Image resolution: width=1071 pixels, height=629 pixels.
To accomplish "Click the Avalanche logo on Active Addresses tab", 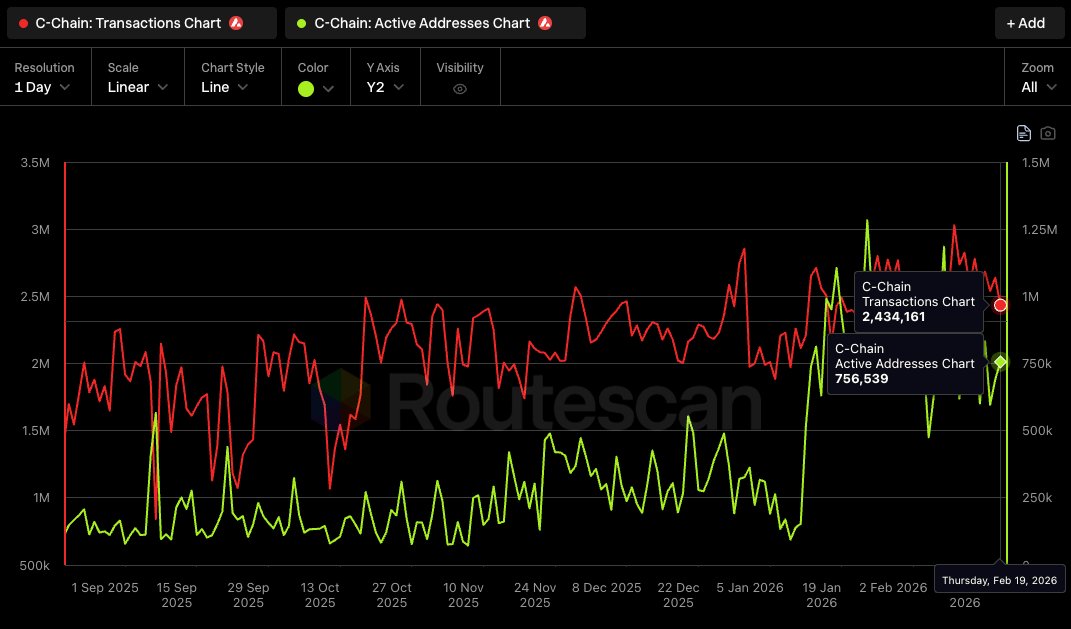I will 545,23.
